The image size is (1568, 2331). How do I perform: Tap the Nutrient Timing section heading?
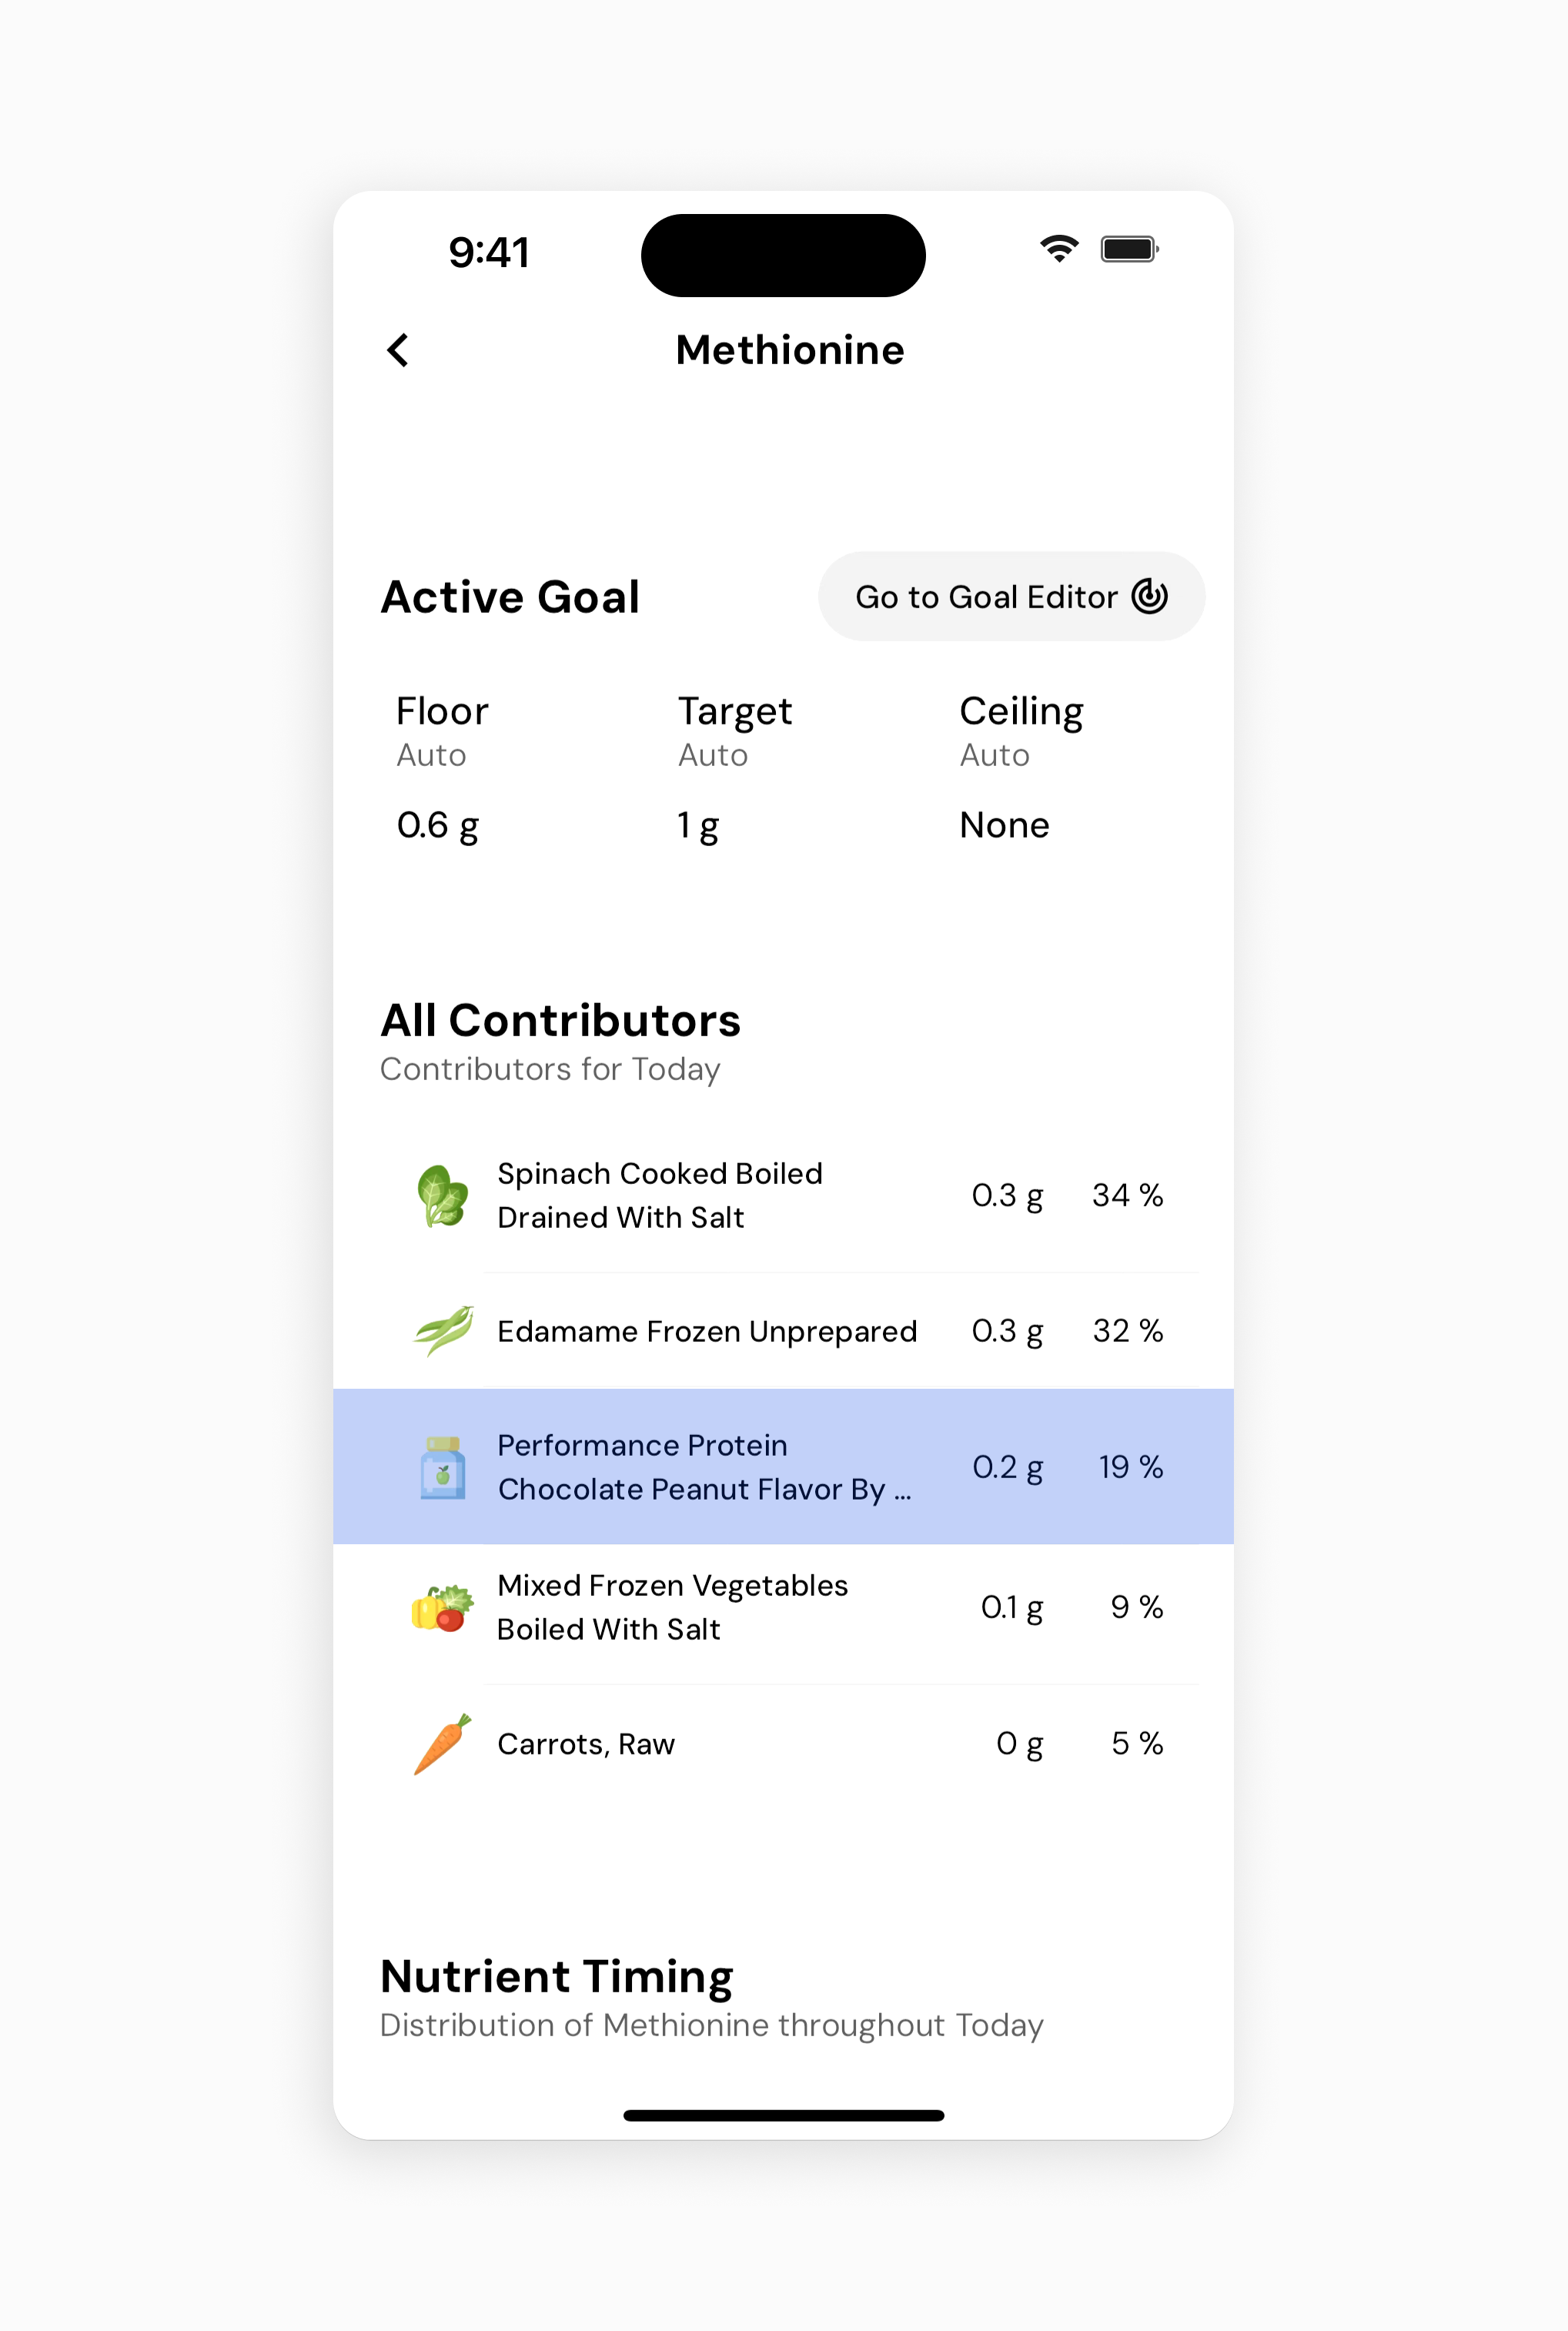557,1977
